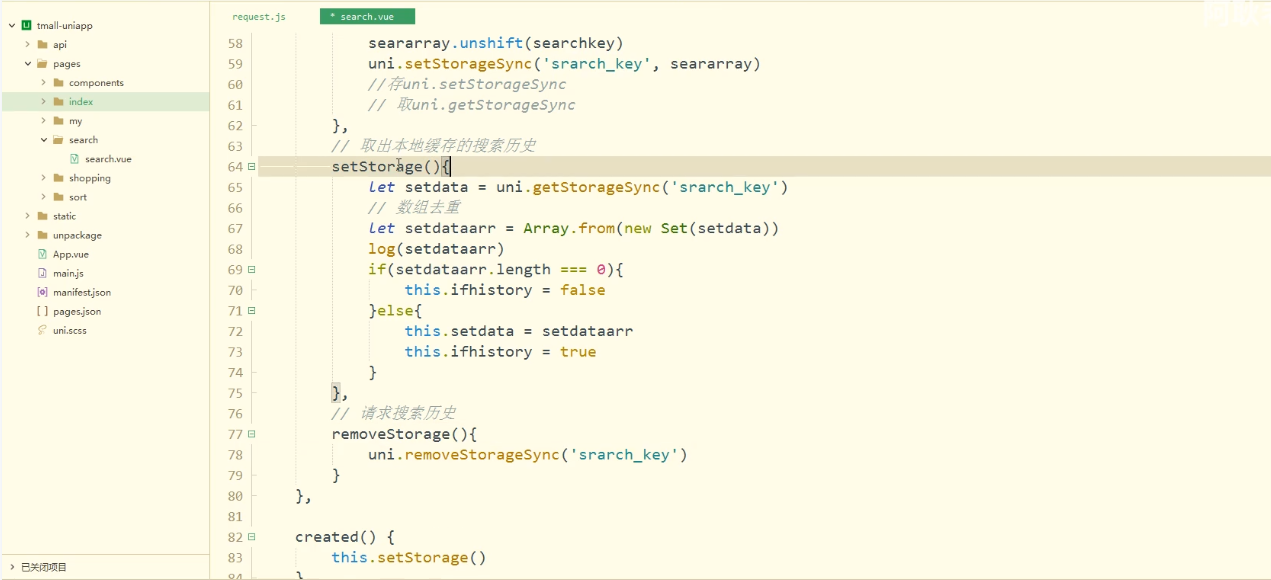Click the my folder icon

click(x=58, y=120)
